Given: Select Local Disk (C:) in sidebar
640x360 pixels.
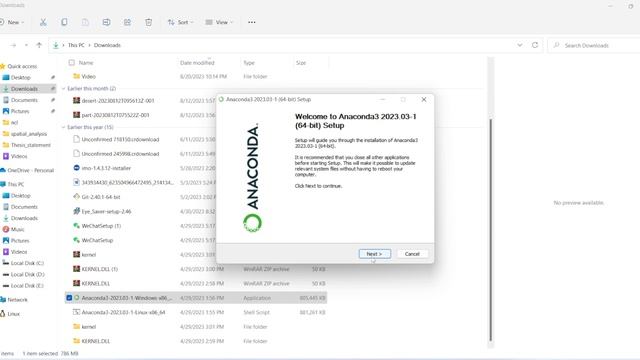Looking at the screenshot, I should pos(27,263).
